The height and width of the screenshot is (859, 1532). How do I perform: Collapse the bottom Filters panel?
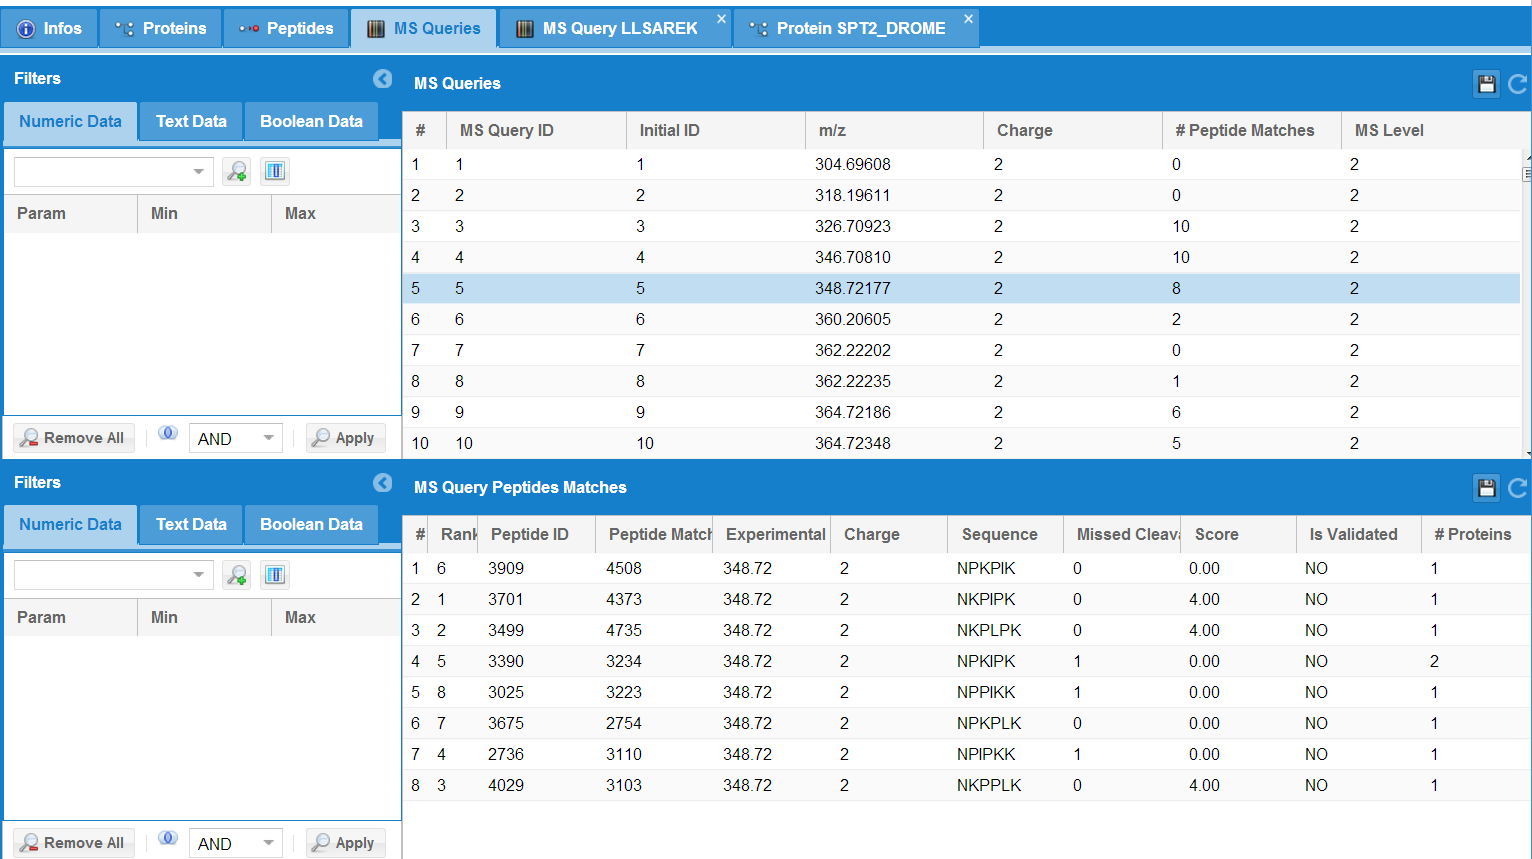382,483
